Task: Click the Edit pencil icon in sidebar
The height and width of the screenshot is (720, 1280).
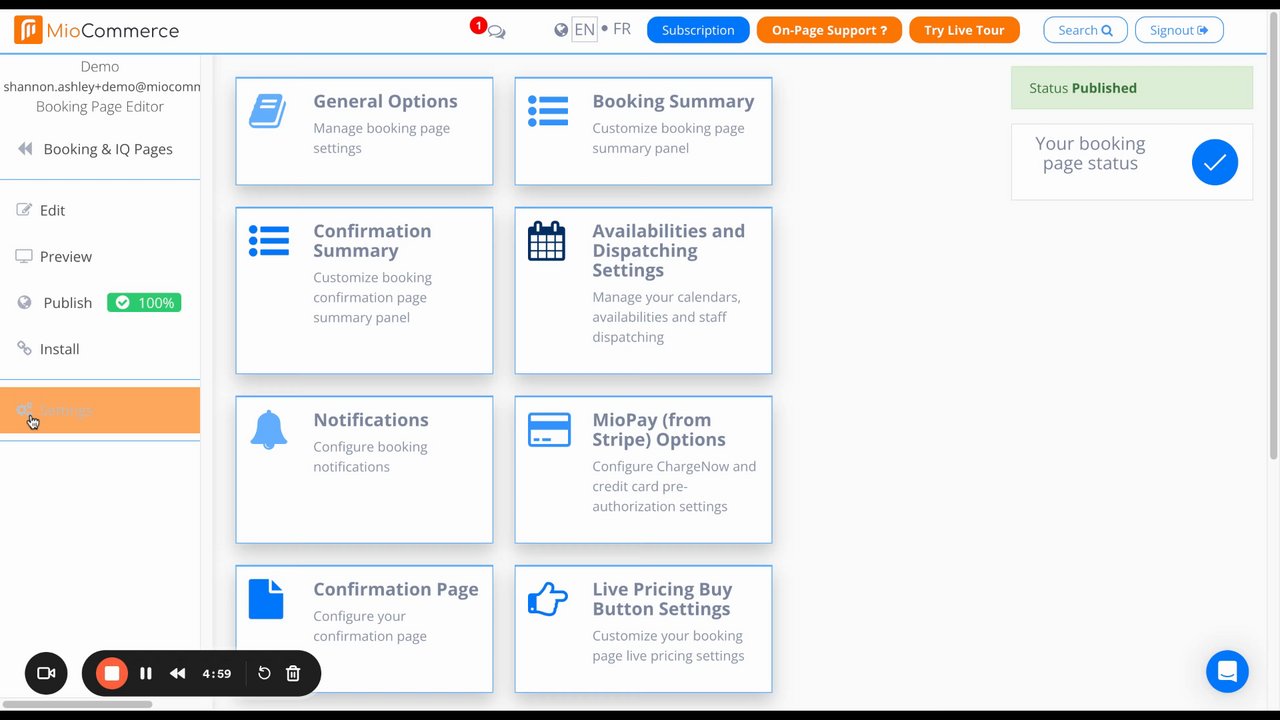Action: tap(24, 210)
